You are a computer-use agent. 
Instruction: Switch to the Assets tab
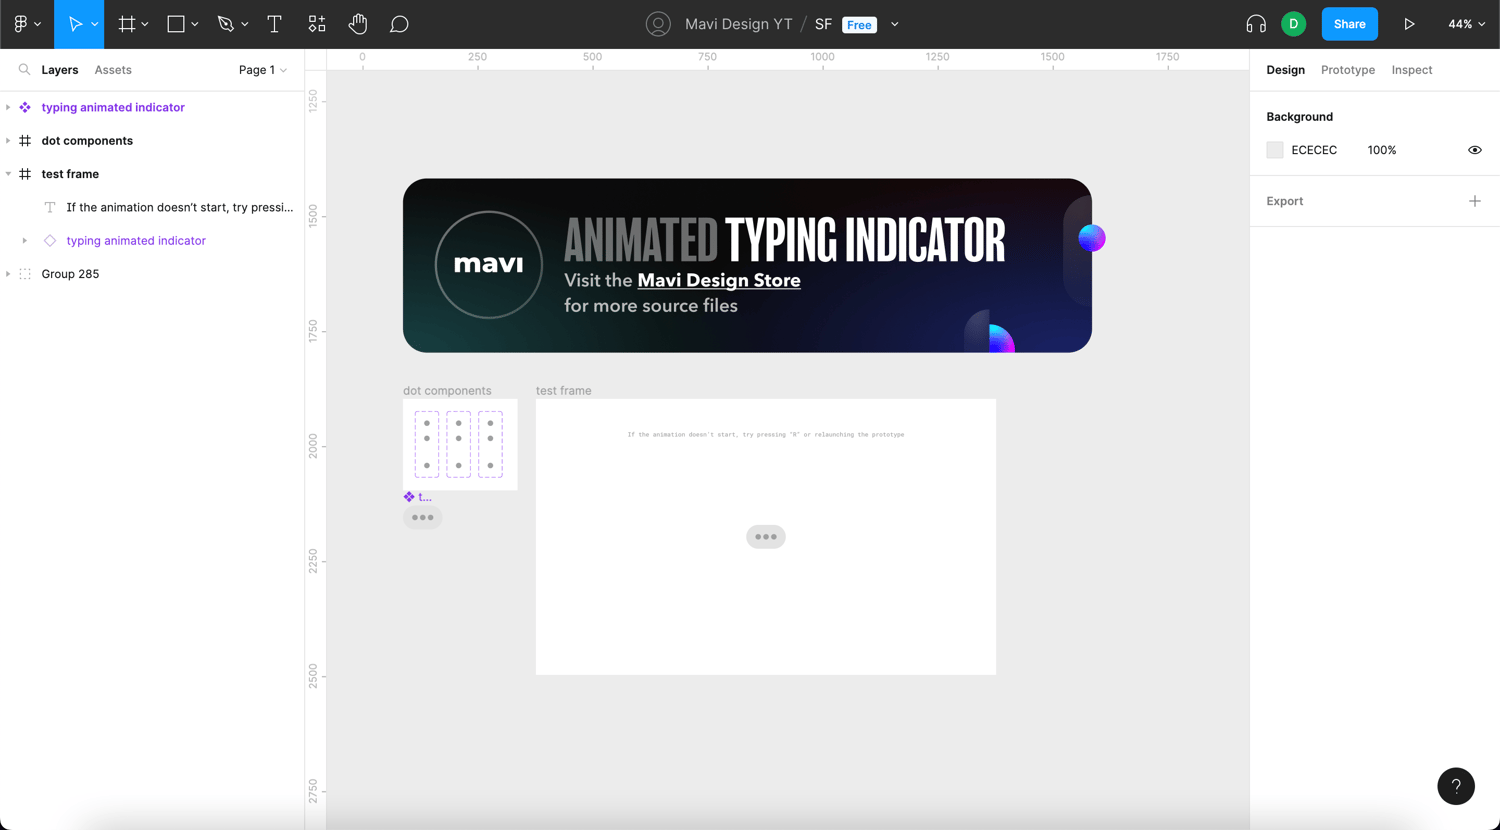[x=113, y=70]
